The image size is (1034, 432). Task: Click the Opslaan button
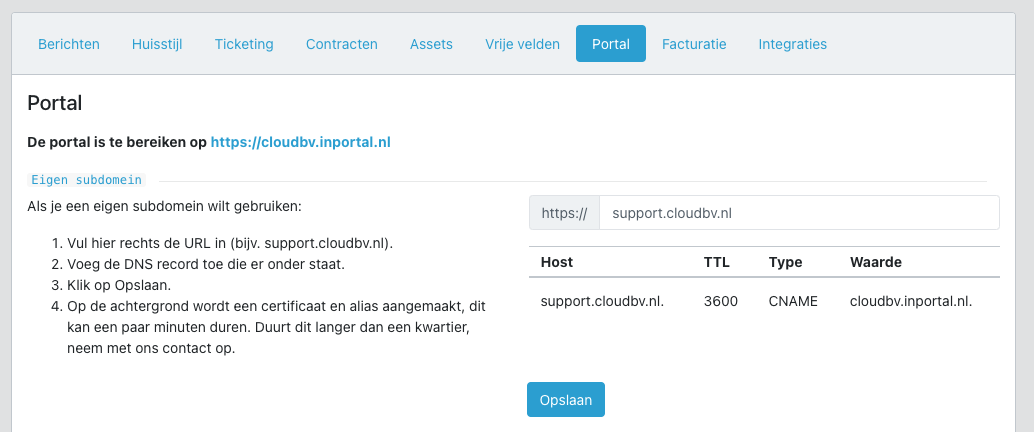pyautogui.click(x=566, y=400)
